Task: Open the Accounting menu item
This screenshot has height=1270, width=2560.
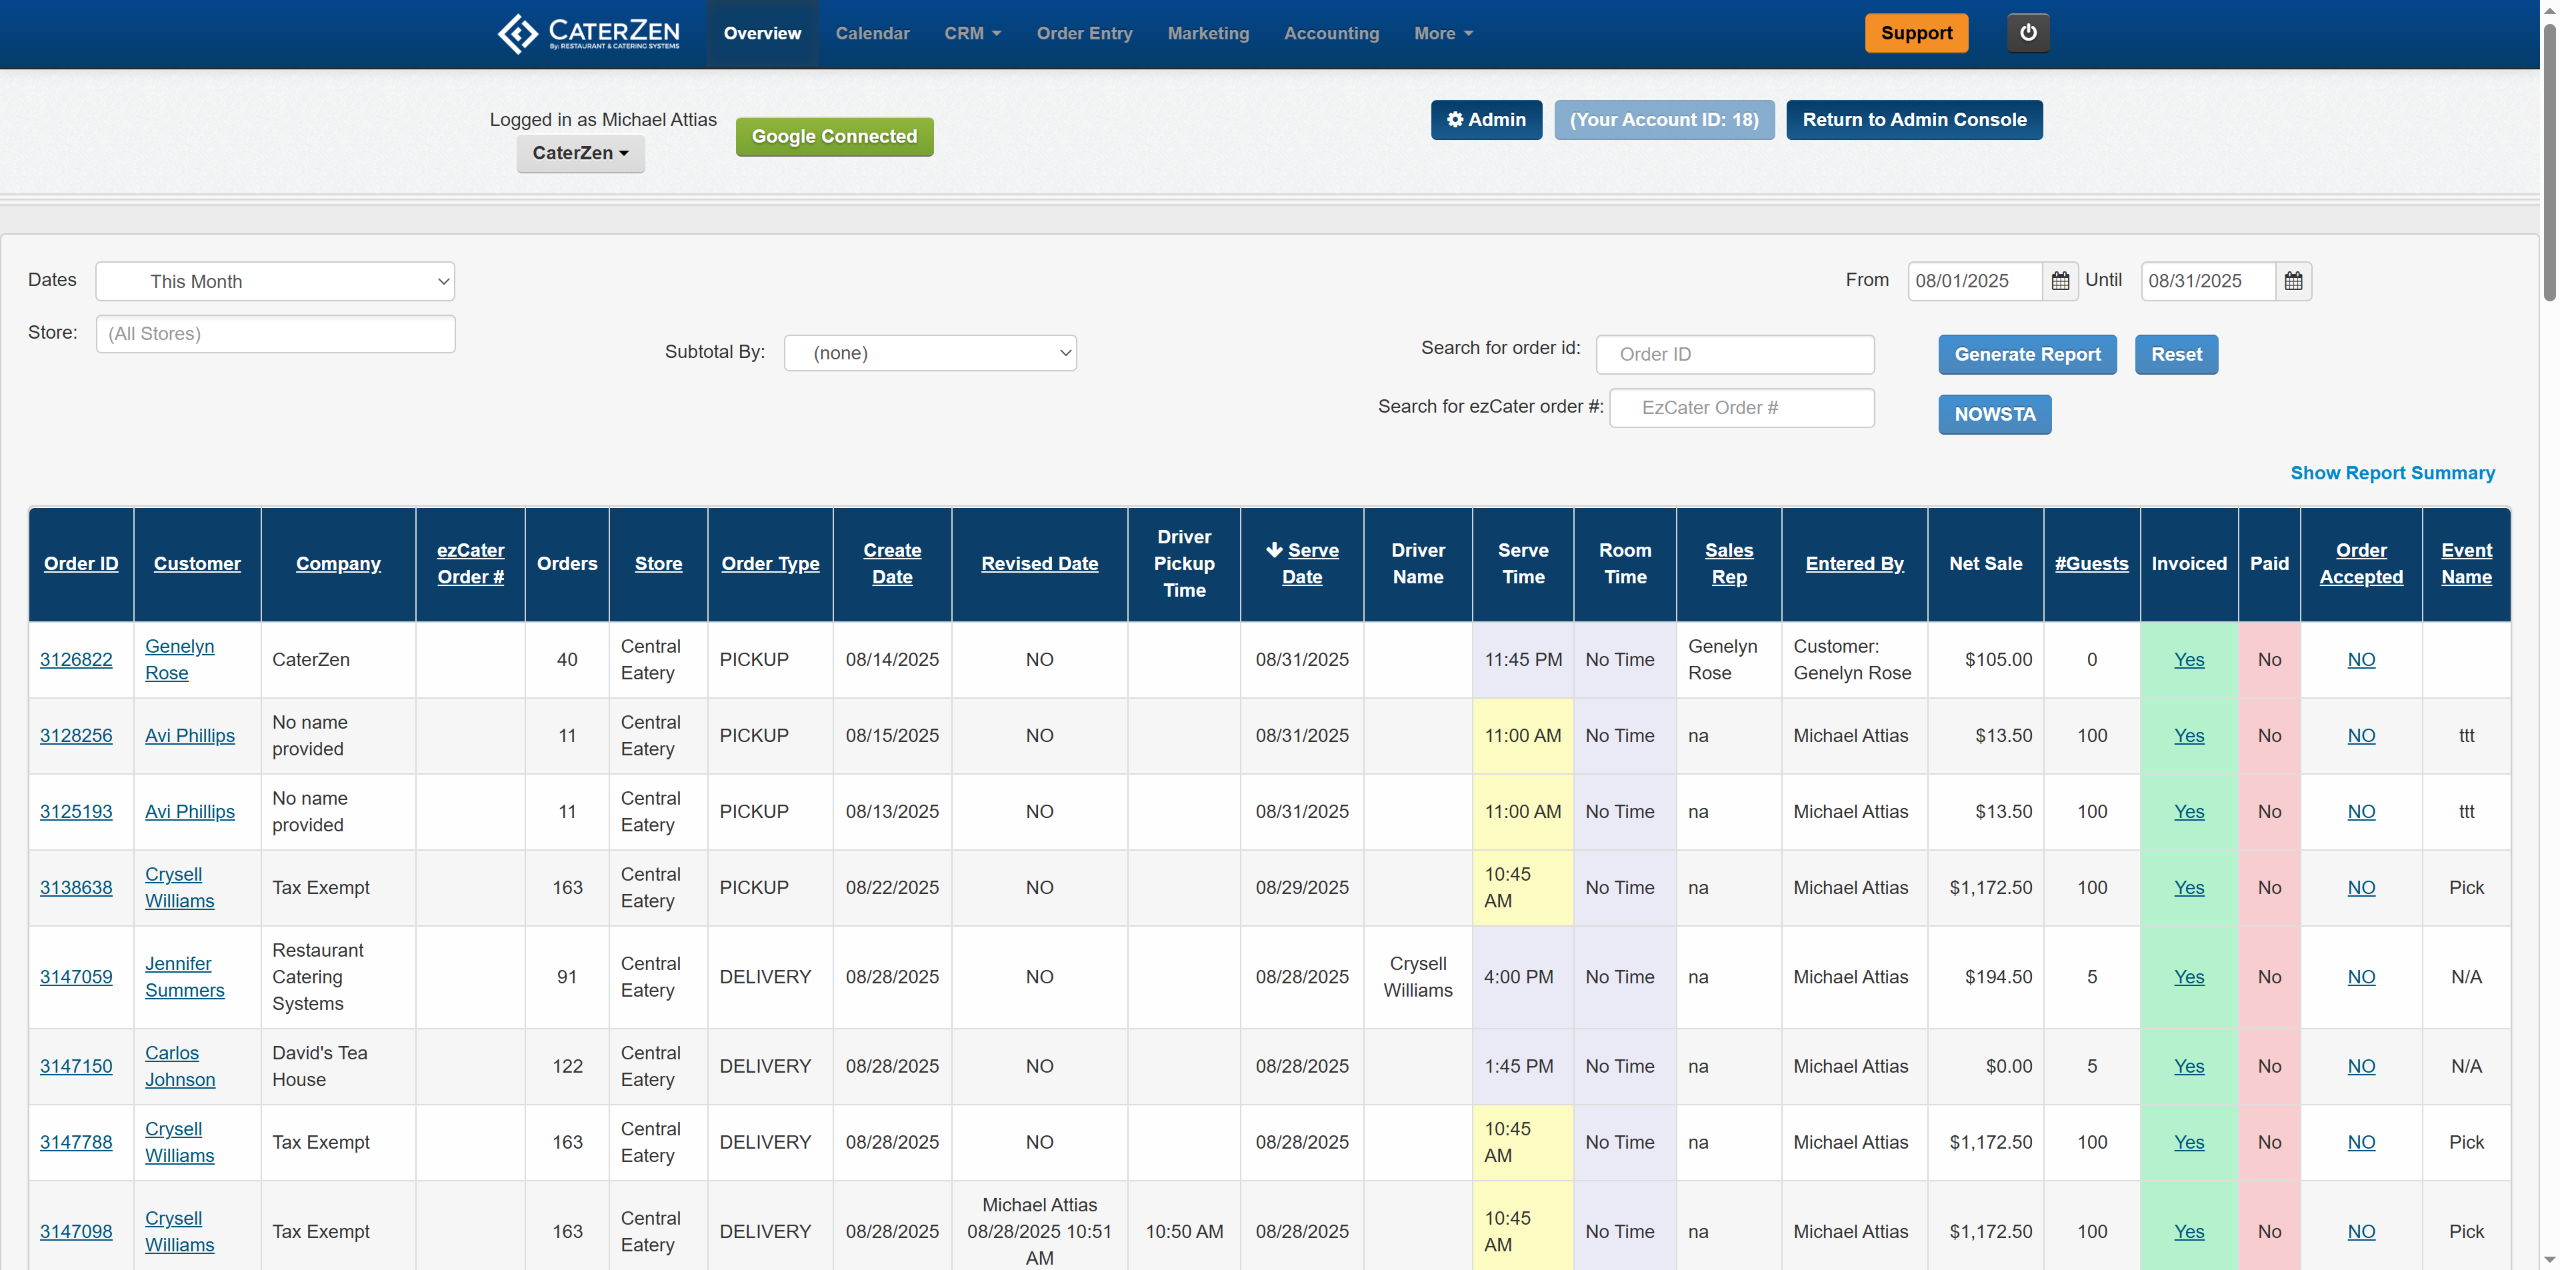Action: click(x=1330, y=34)
